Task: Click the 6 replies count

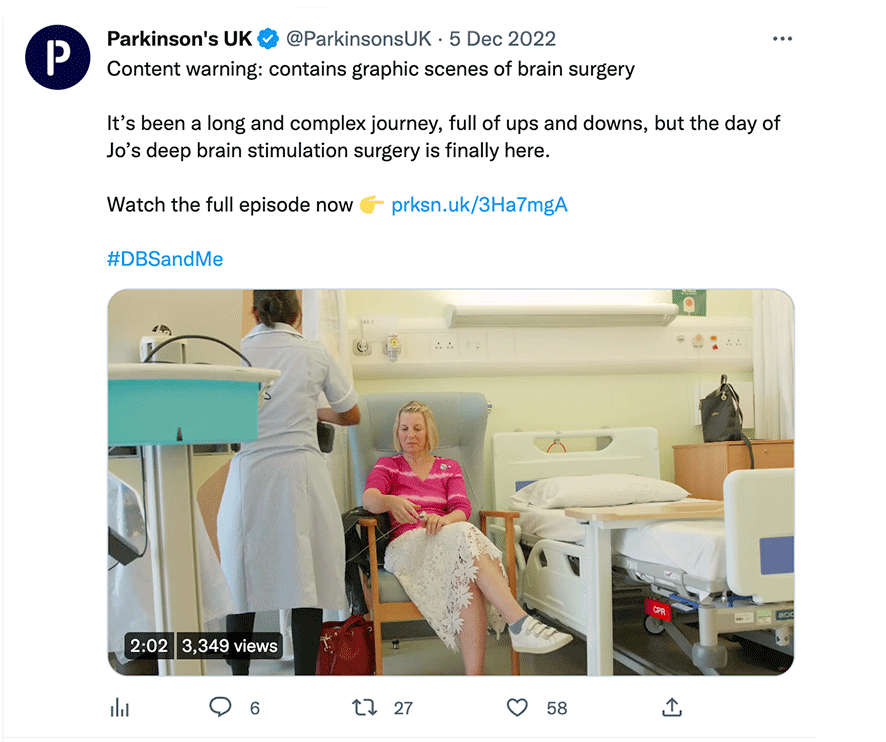Action: [x=255, y=708]
